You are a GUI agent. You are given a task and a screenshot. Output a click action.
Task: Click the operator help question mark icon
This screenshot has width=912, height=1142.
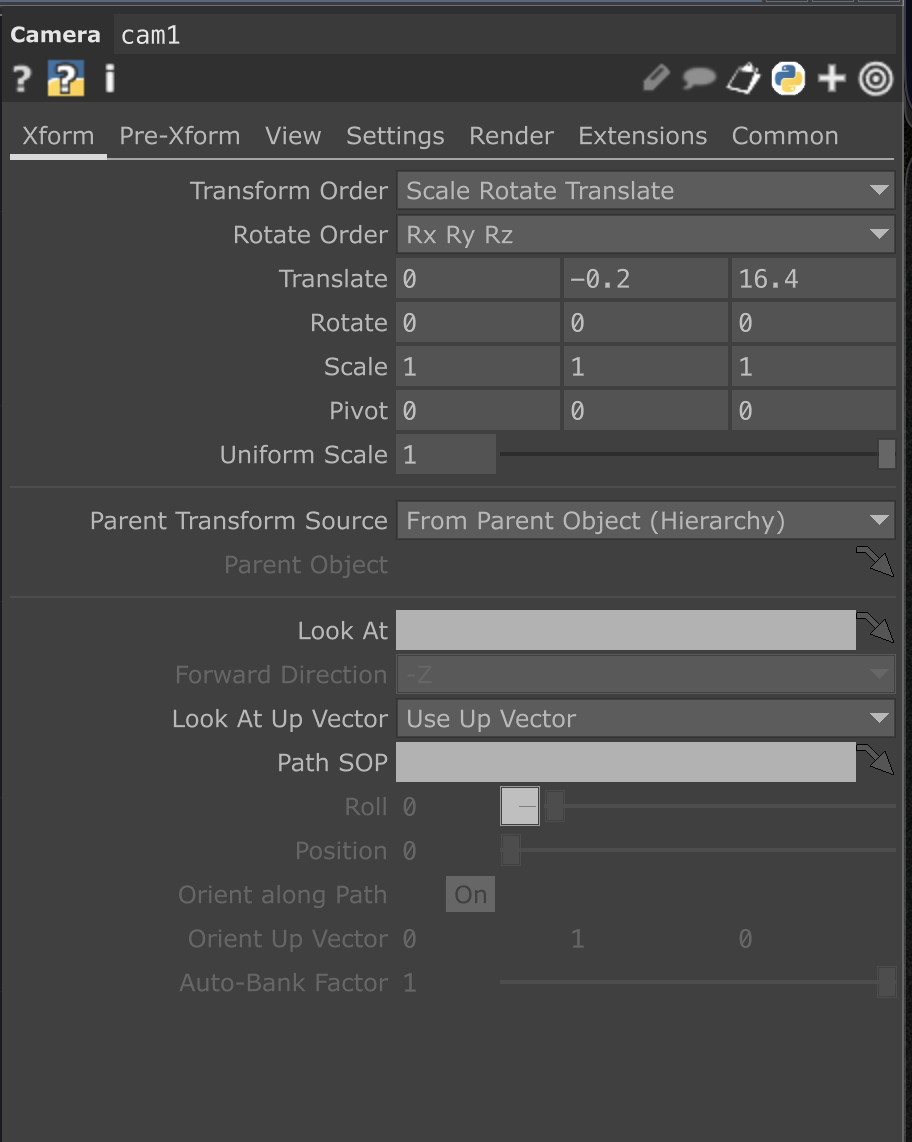point(22,79)
